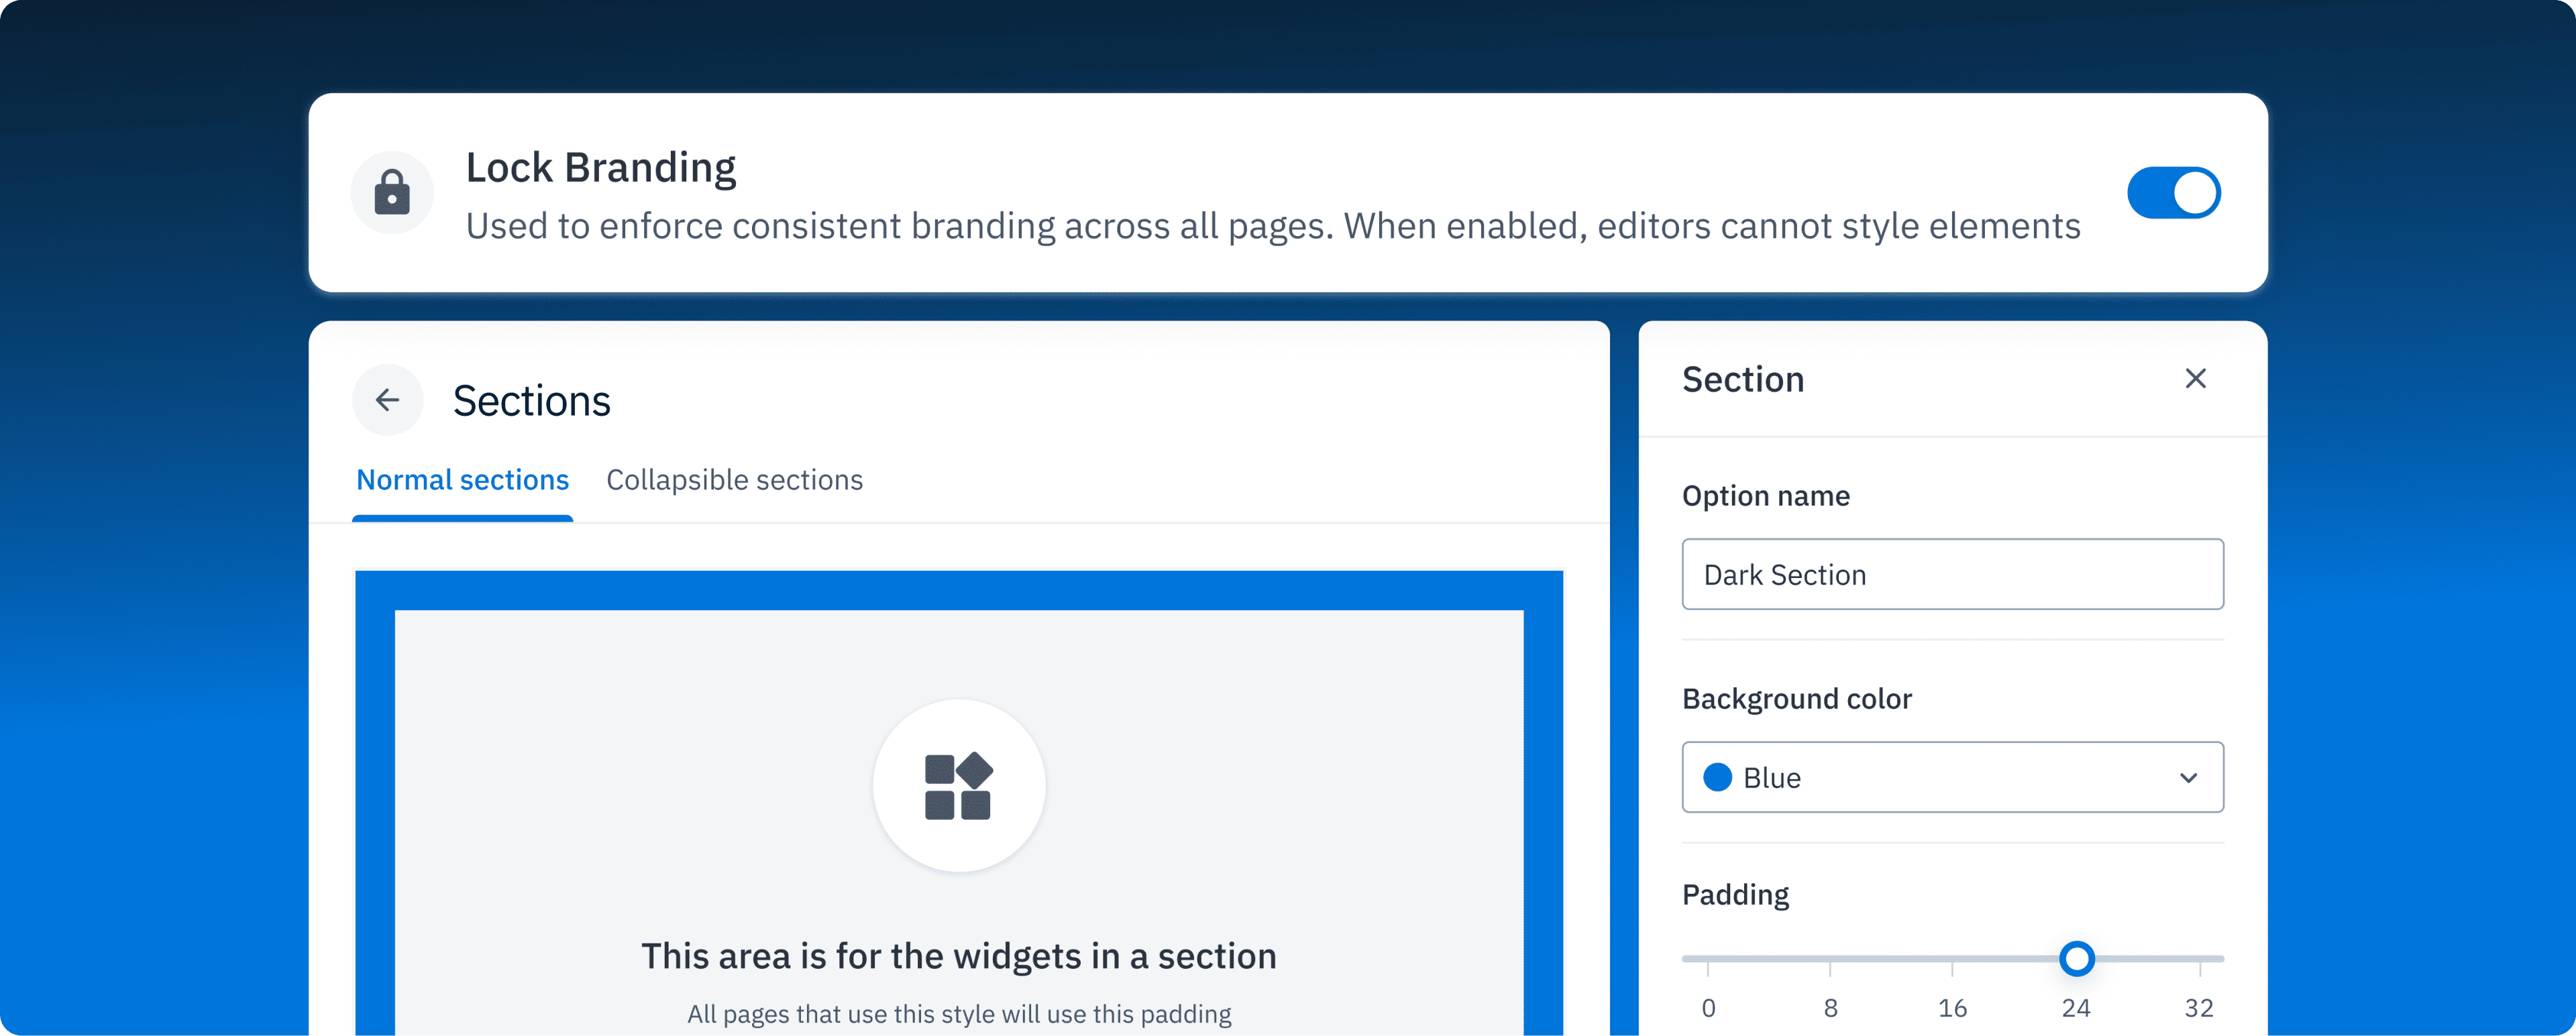Viewport: 2576px width, 1036px height.
Task: Open the Collapsible sections tab
Action: click(x=734, y=480)
